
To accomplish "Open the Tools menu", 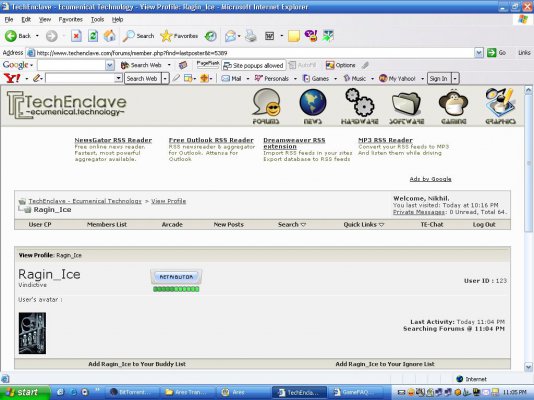I will (x=97, y=19).
